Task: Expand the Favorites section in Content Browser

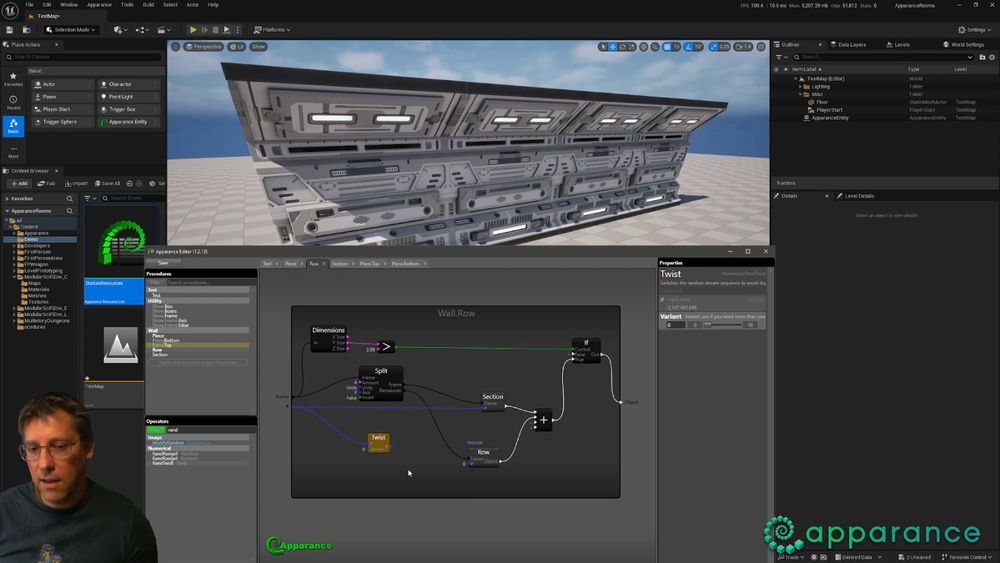Action: (x=7, y=198)
